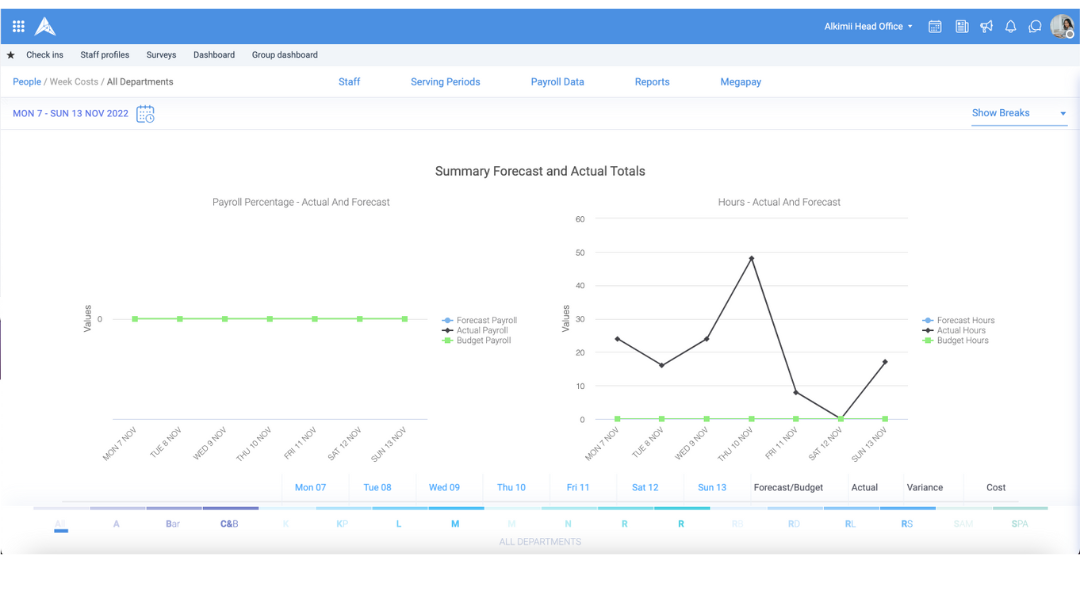This screenshot has height=600, width=1080.
Task: Open the profile avatar menu
Action: [1062, 26]
